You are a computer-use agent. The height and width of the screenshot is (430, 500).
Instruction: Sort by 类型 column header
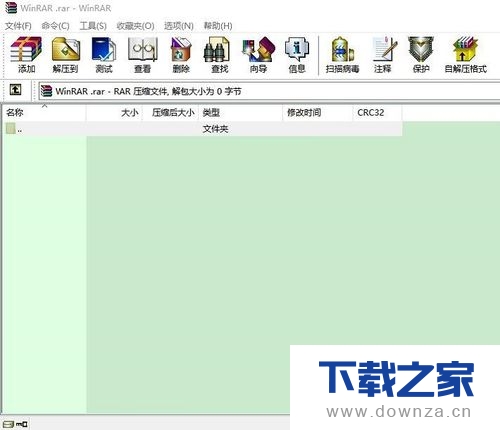[240, 113]
